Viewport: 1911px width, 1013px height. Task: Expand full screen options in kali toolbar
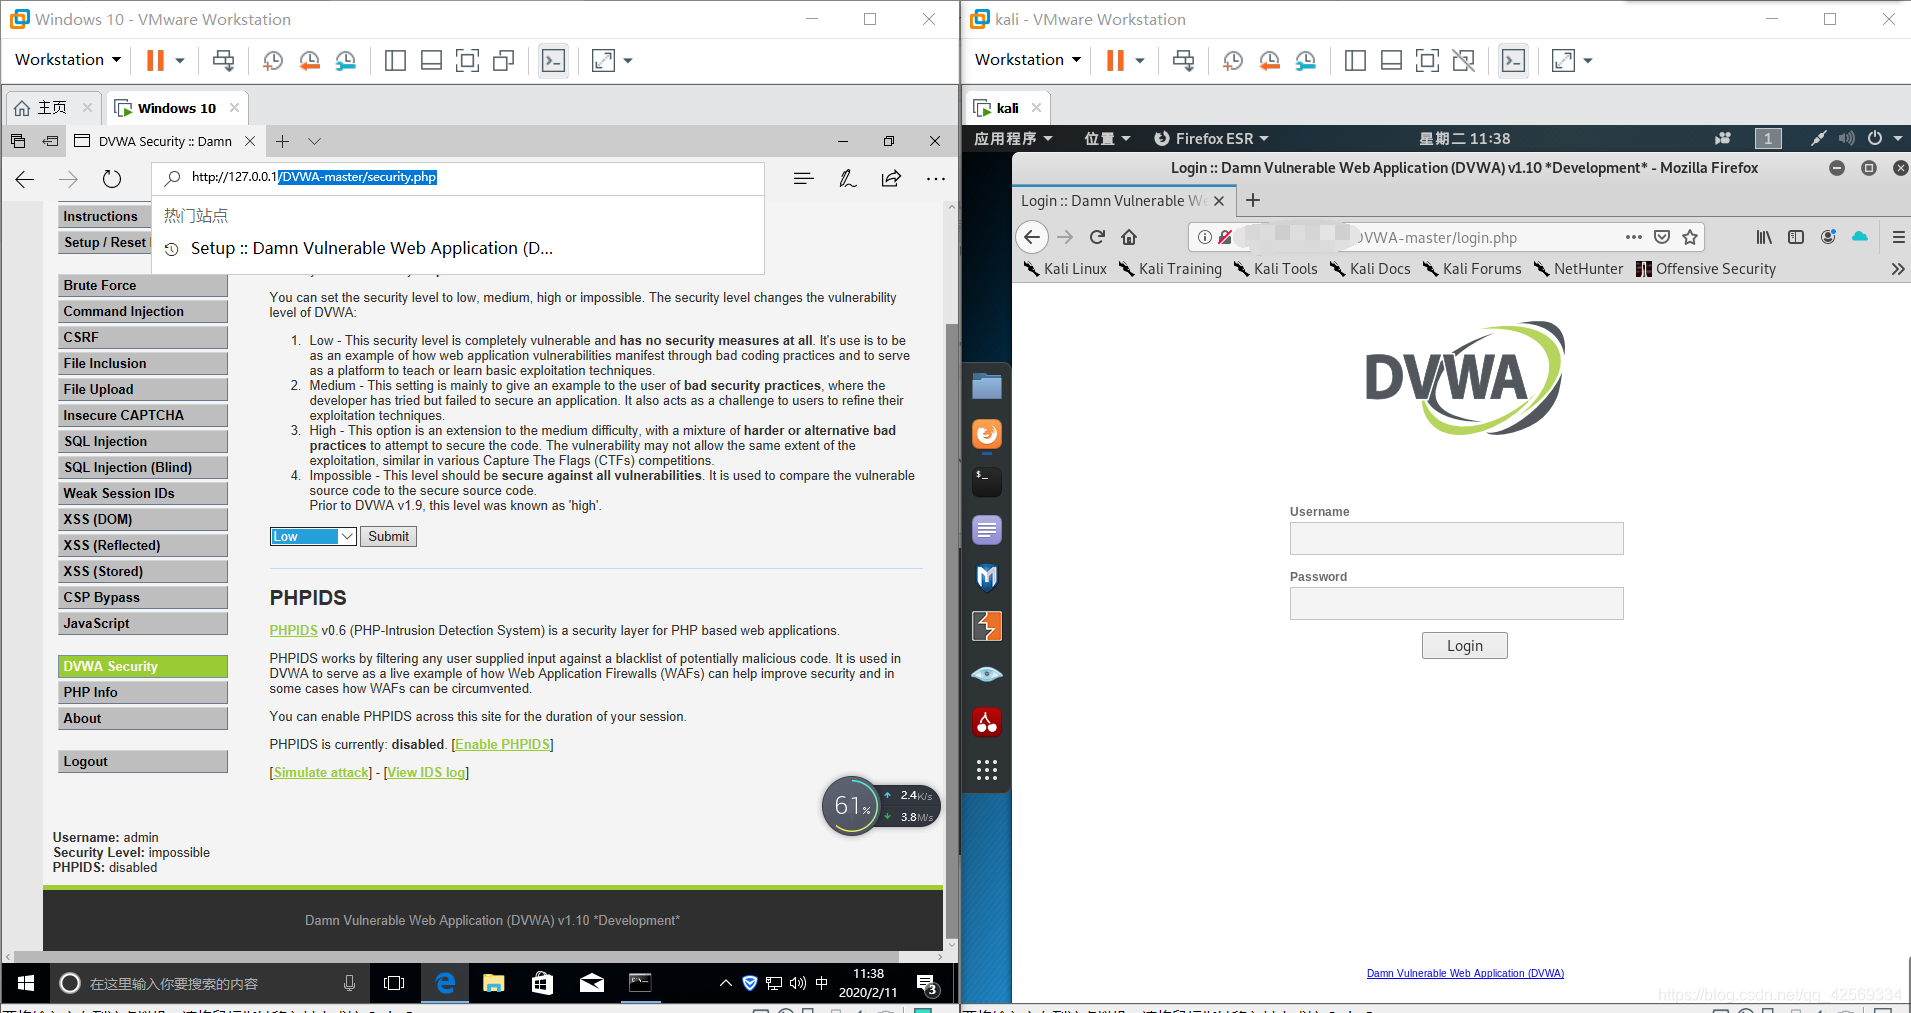[x=1588, y=60]
